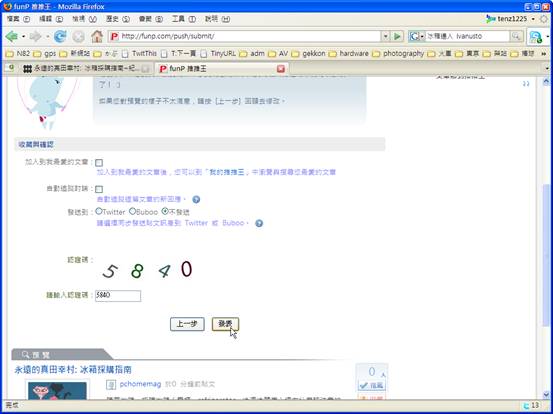The image size is (553, 414).
Task: Click the pchomemag avatar icon
Action: pos(111,385)
